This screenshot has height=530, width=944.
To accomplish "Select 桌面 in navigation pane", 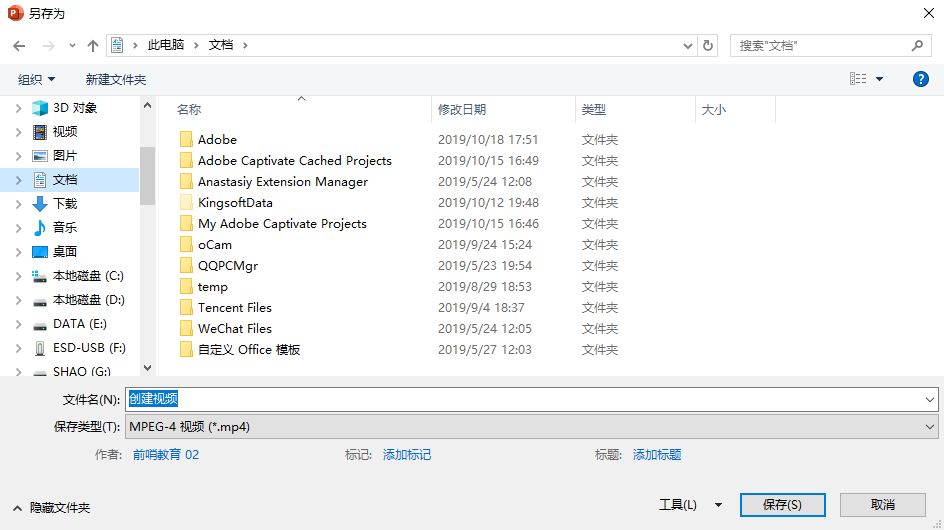I will pos(64,252).
